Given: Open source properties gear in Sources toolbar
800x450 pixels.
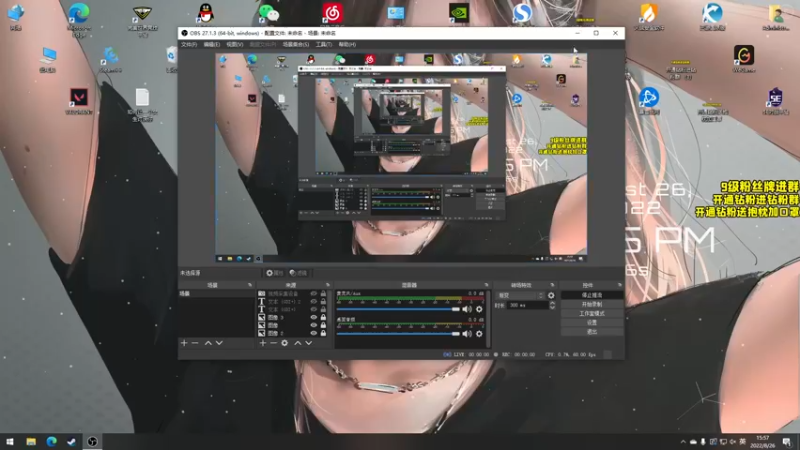Looking at the screenshot, I should click(285, 343).
